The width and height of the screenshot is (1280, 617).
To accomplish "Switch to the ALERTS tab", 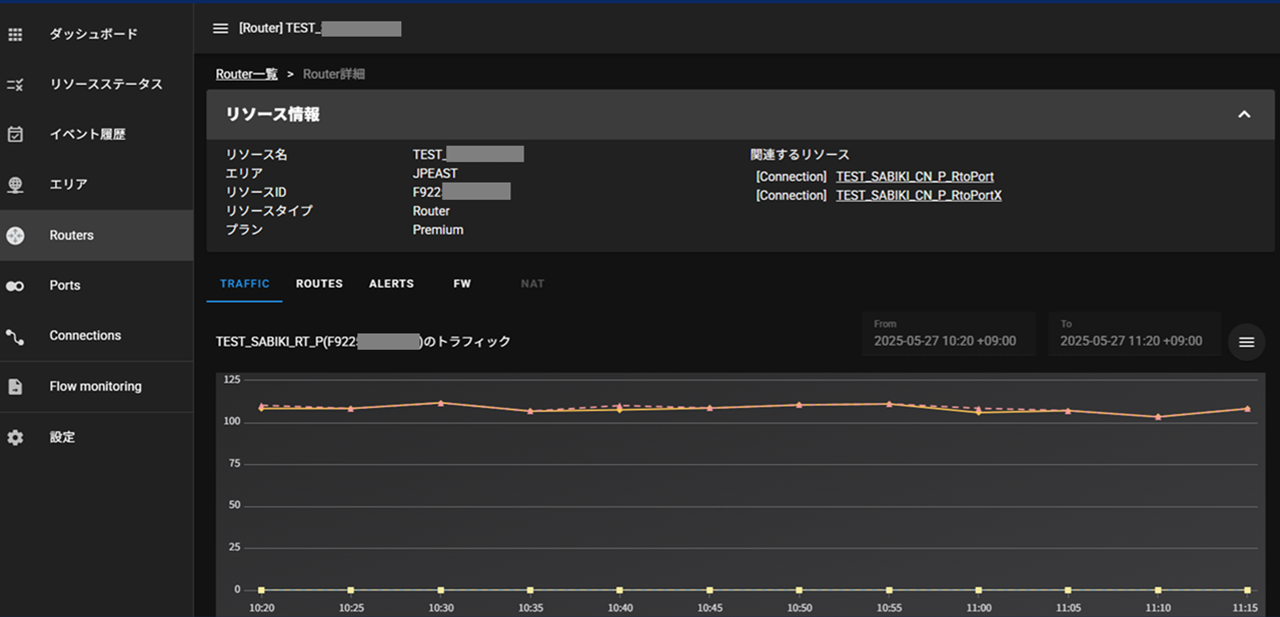I will 391,284.
